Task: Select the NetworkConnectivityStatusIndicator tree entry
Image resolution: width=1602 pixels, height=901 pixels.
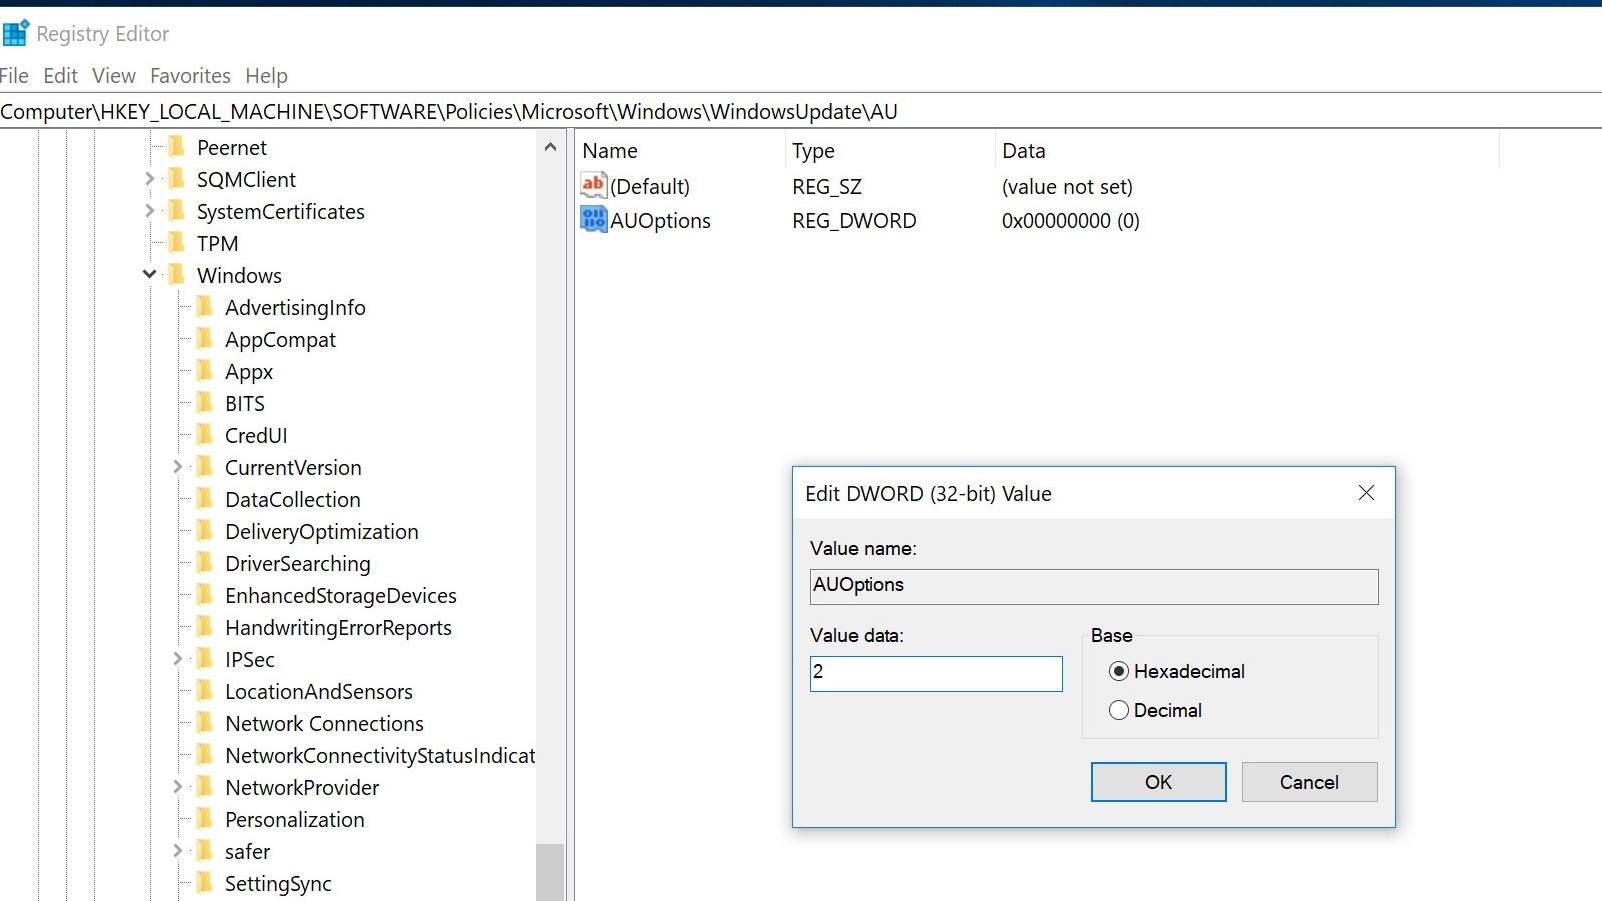Action: [x=380, y=755]
